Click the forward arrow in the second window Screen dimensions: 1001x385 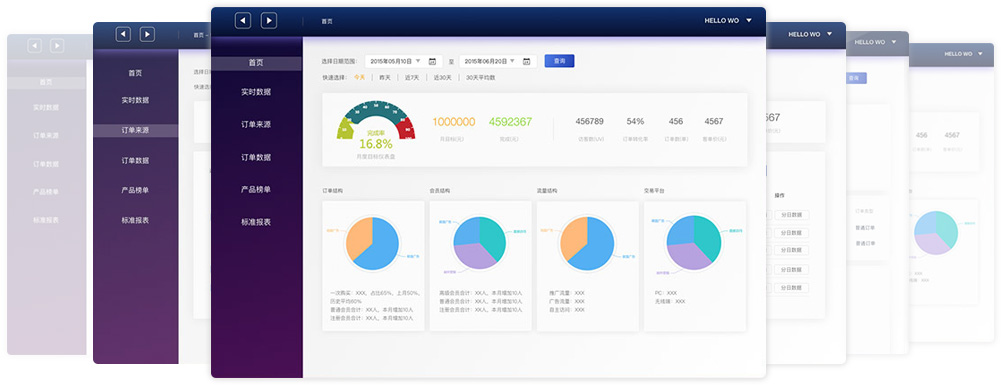click(x=147, y=34)
